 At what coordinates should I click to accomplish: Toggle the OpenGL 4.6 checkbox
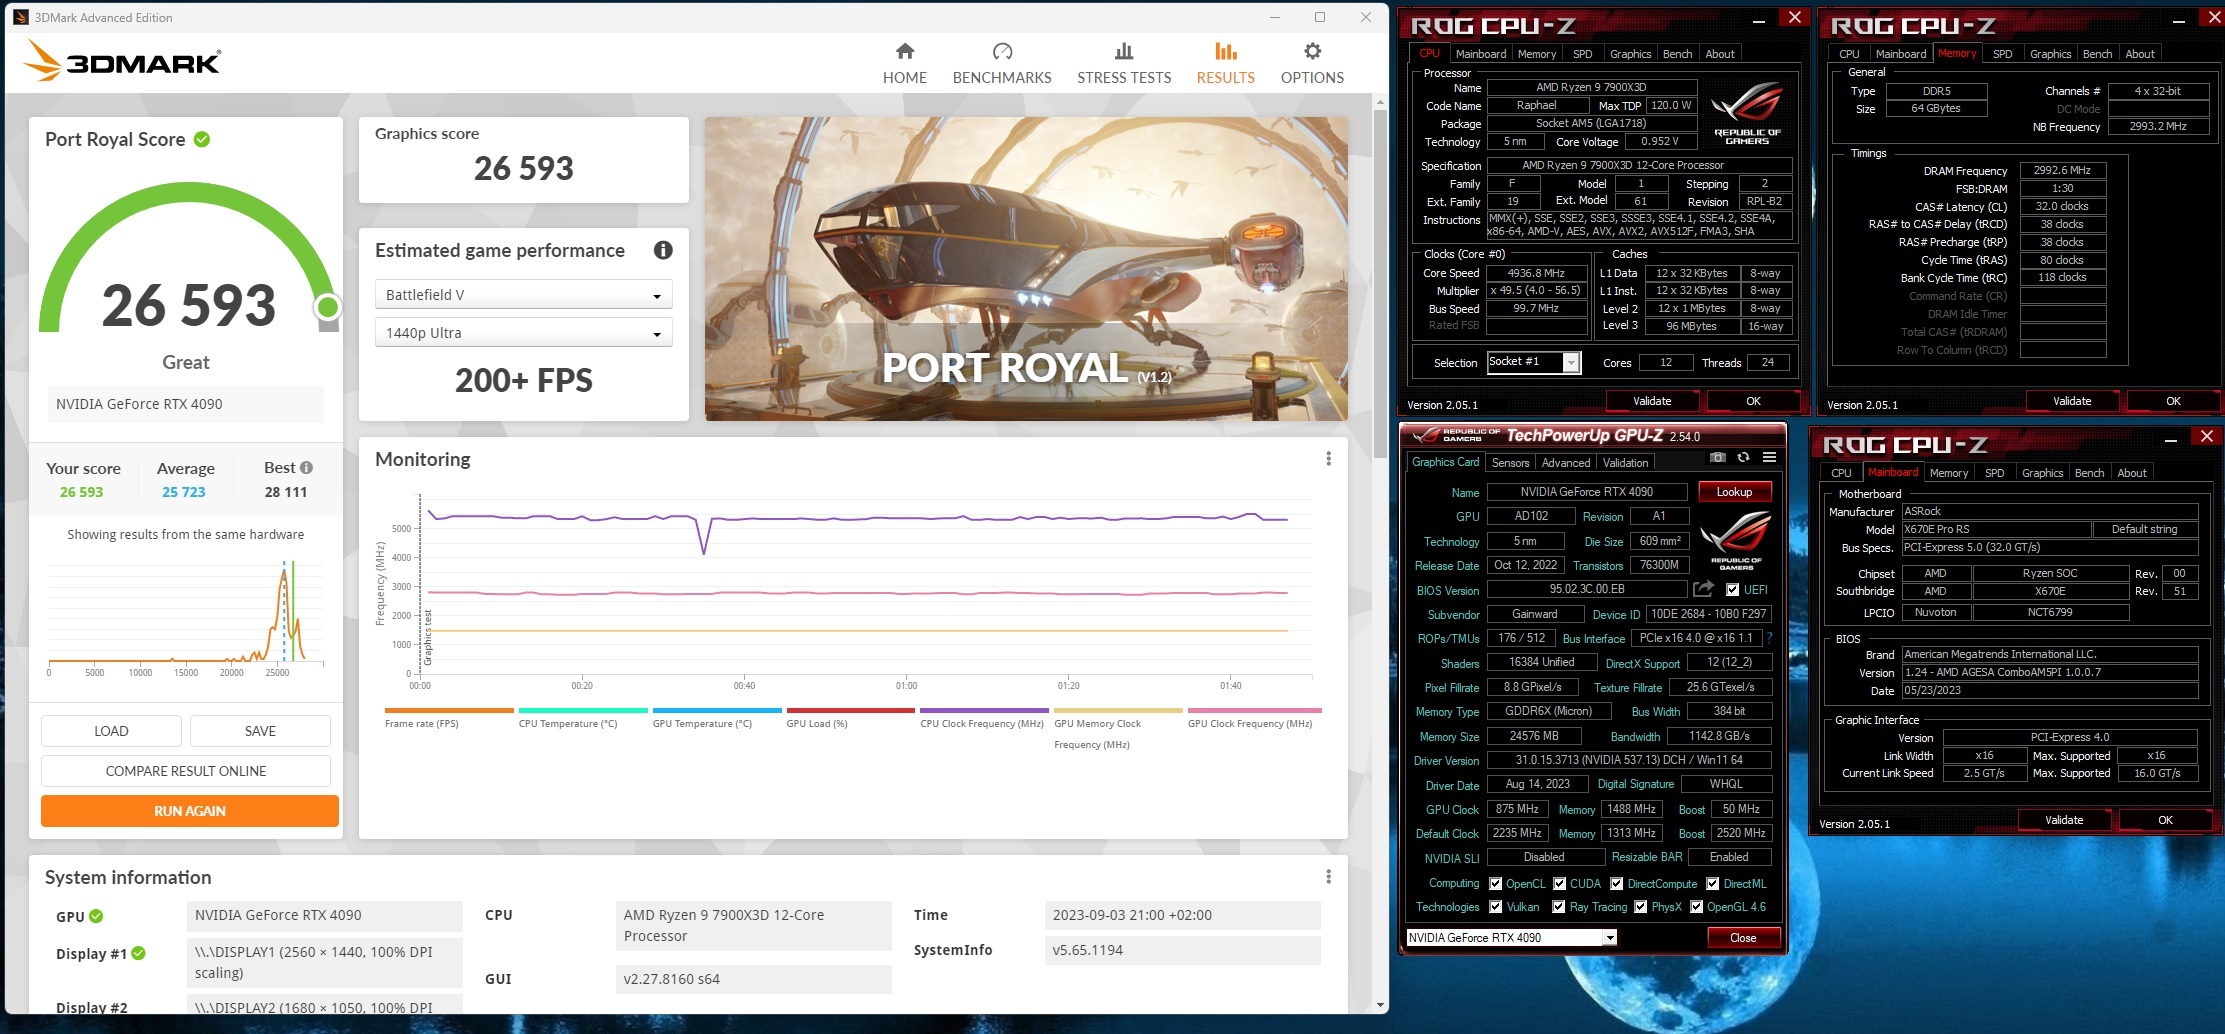point(1697,907)
